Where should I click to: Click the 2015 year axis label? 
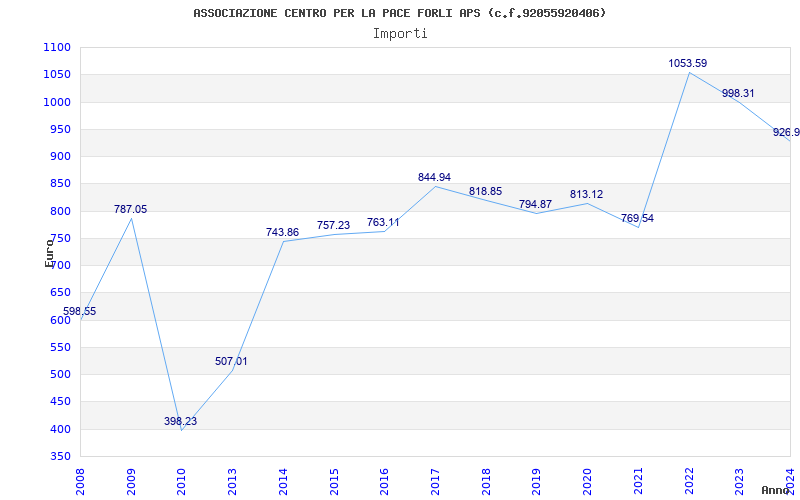tap(334, 482)
